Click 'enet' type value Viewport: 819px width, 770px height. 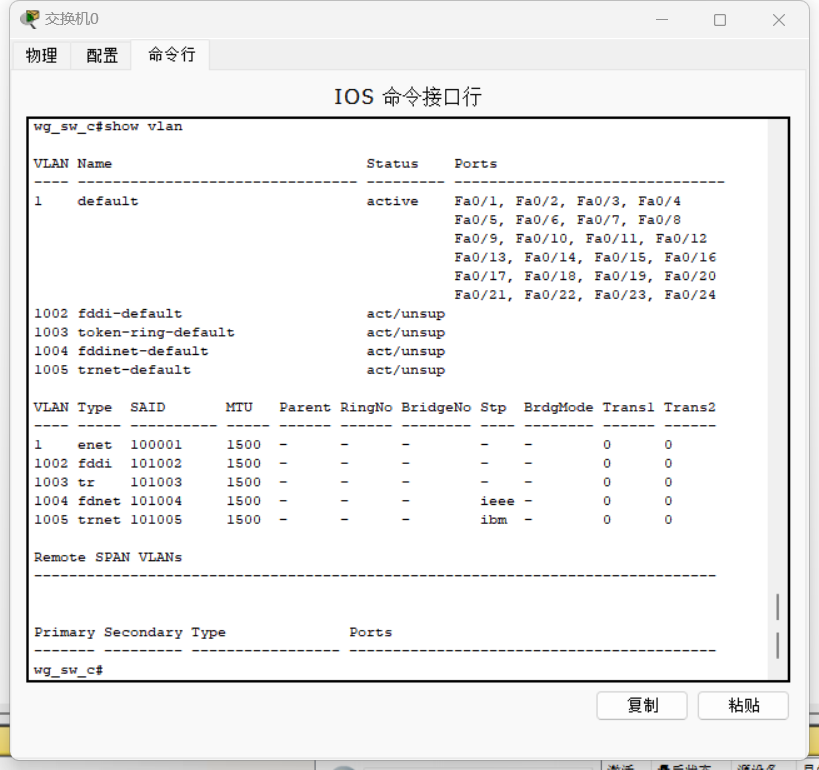[x=95, y=445]
